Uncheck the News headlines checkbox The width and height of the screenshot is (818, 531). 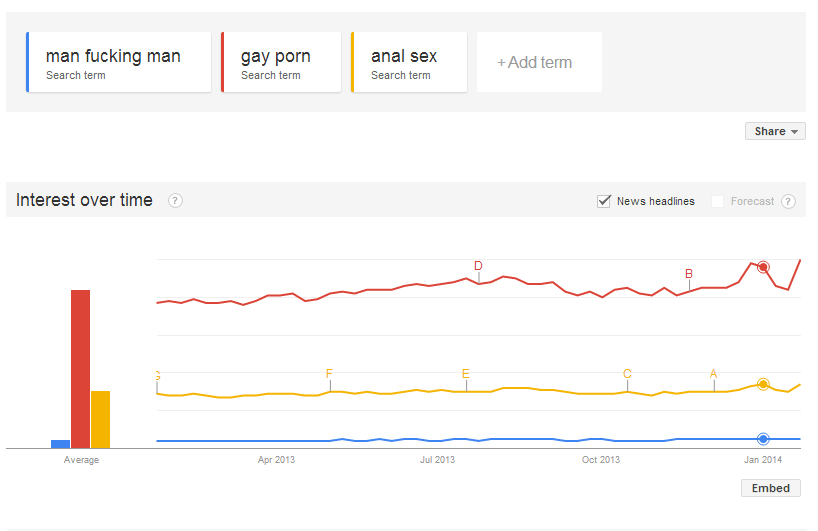(x=604, y=201)
